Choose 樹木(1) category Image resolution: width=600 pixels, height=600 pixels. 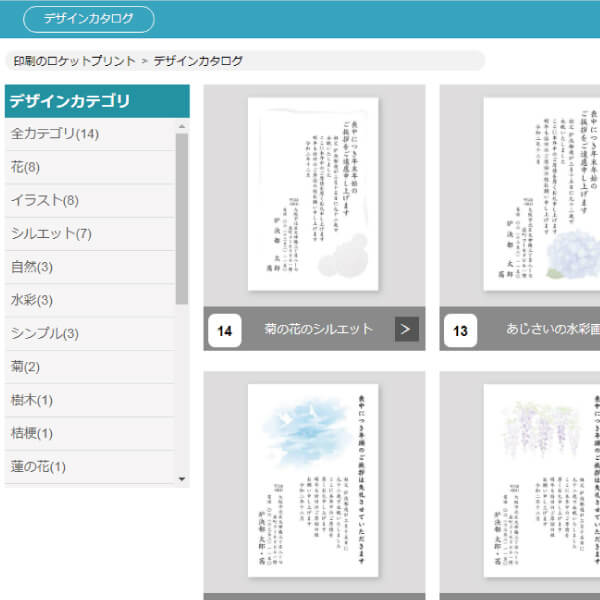click(90, 401)
